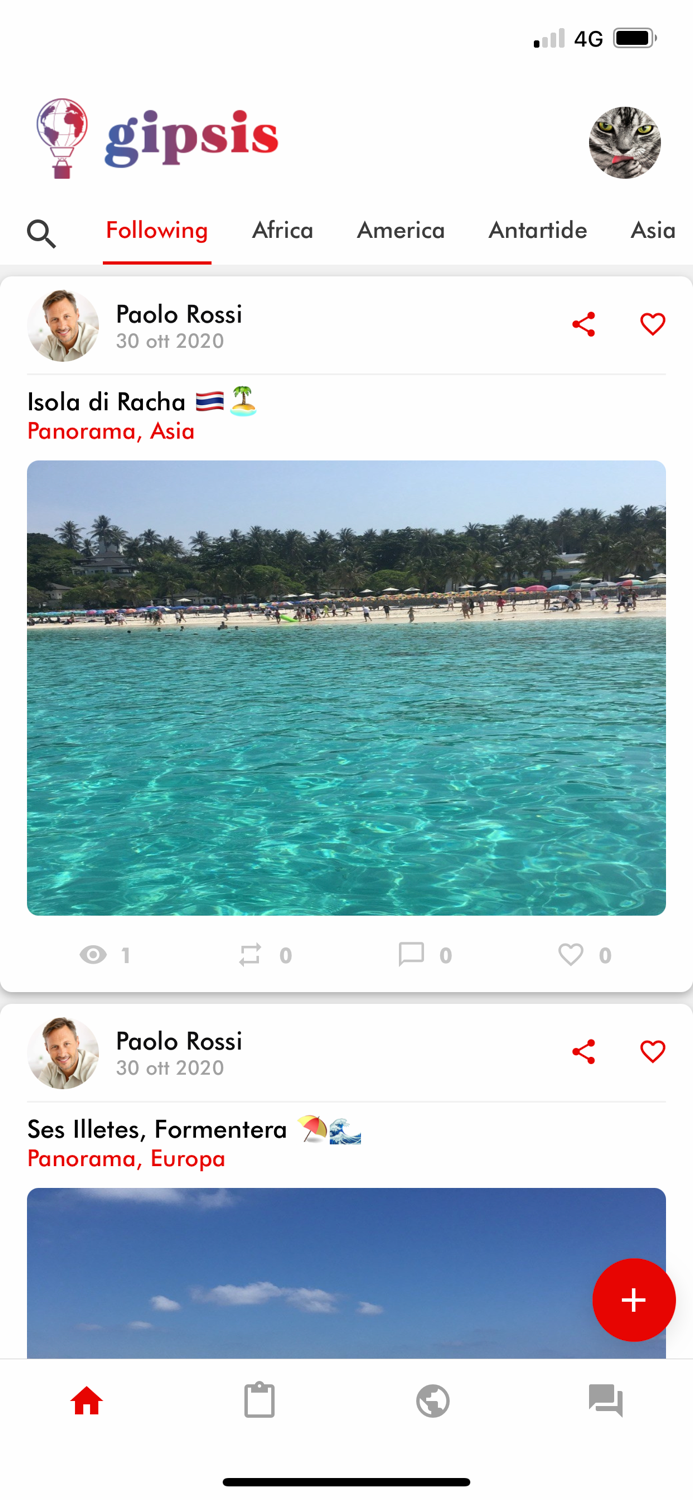
Task: Repost the Isola di Racha post
Action: pos(252,954)
